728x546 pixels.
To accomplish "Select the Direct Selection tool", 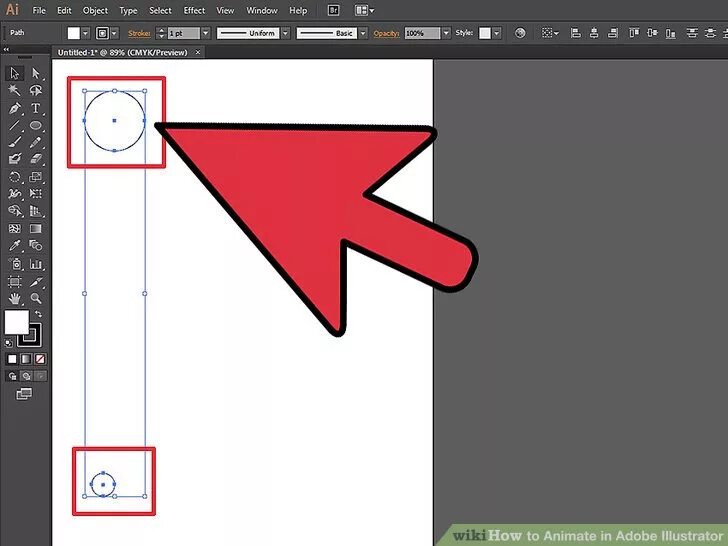I will click(35, 73).
